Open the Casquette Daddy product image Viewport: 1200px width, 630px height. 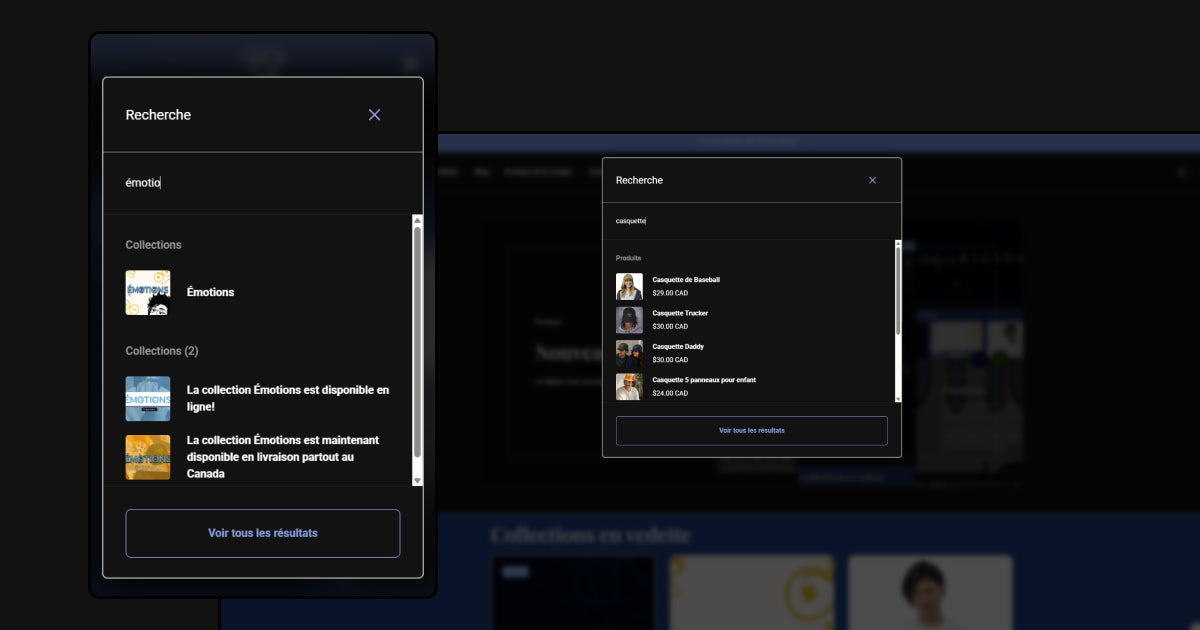pyautogui.click(x=629, y=353)
